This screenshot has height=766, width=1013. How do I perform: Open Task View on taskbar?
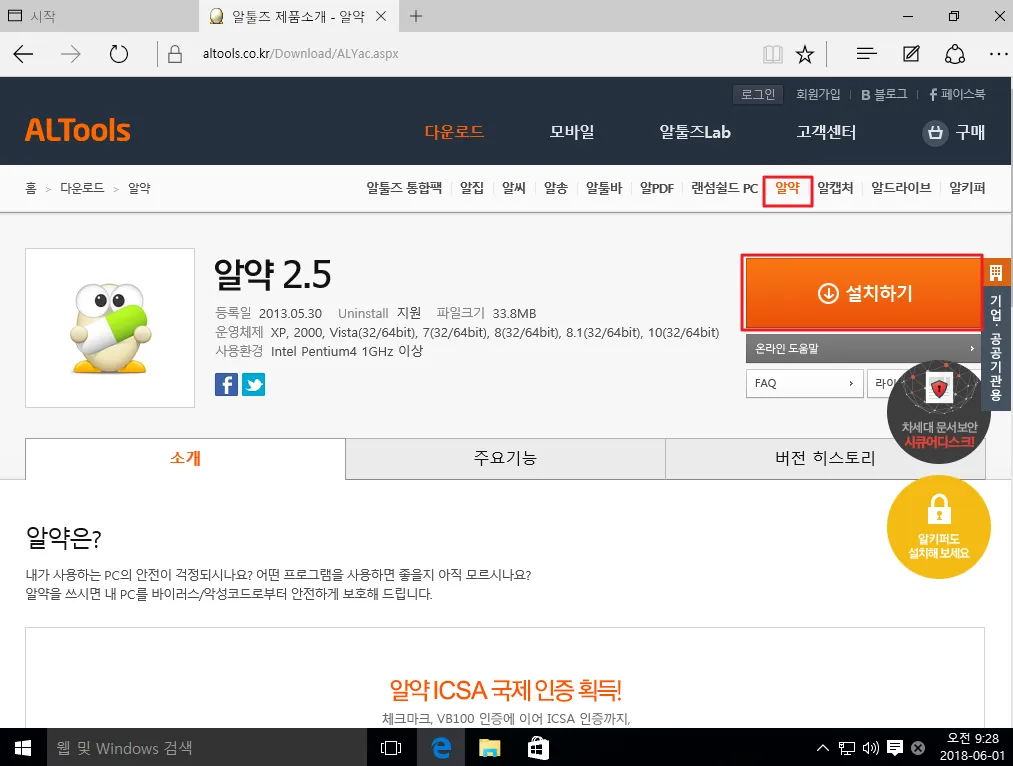click(391, 748)
